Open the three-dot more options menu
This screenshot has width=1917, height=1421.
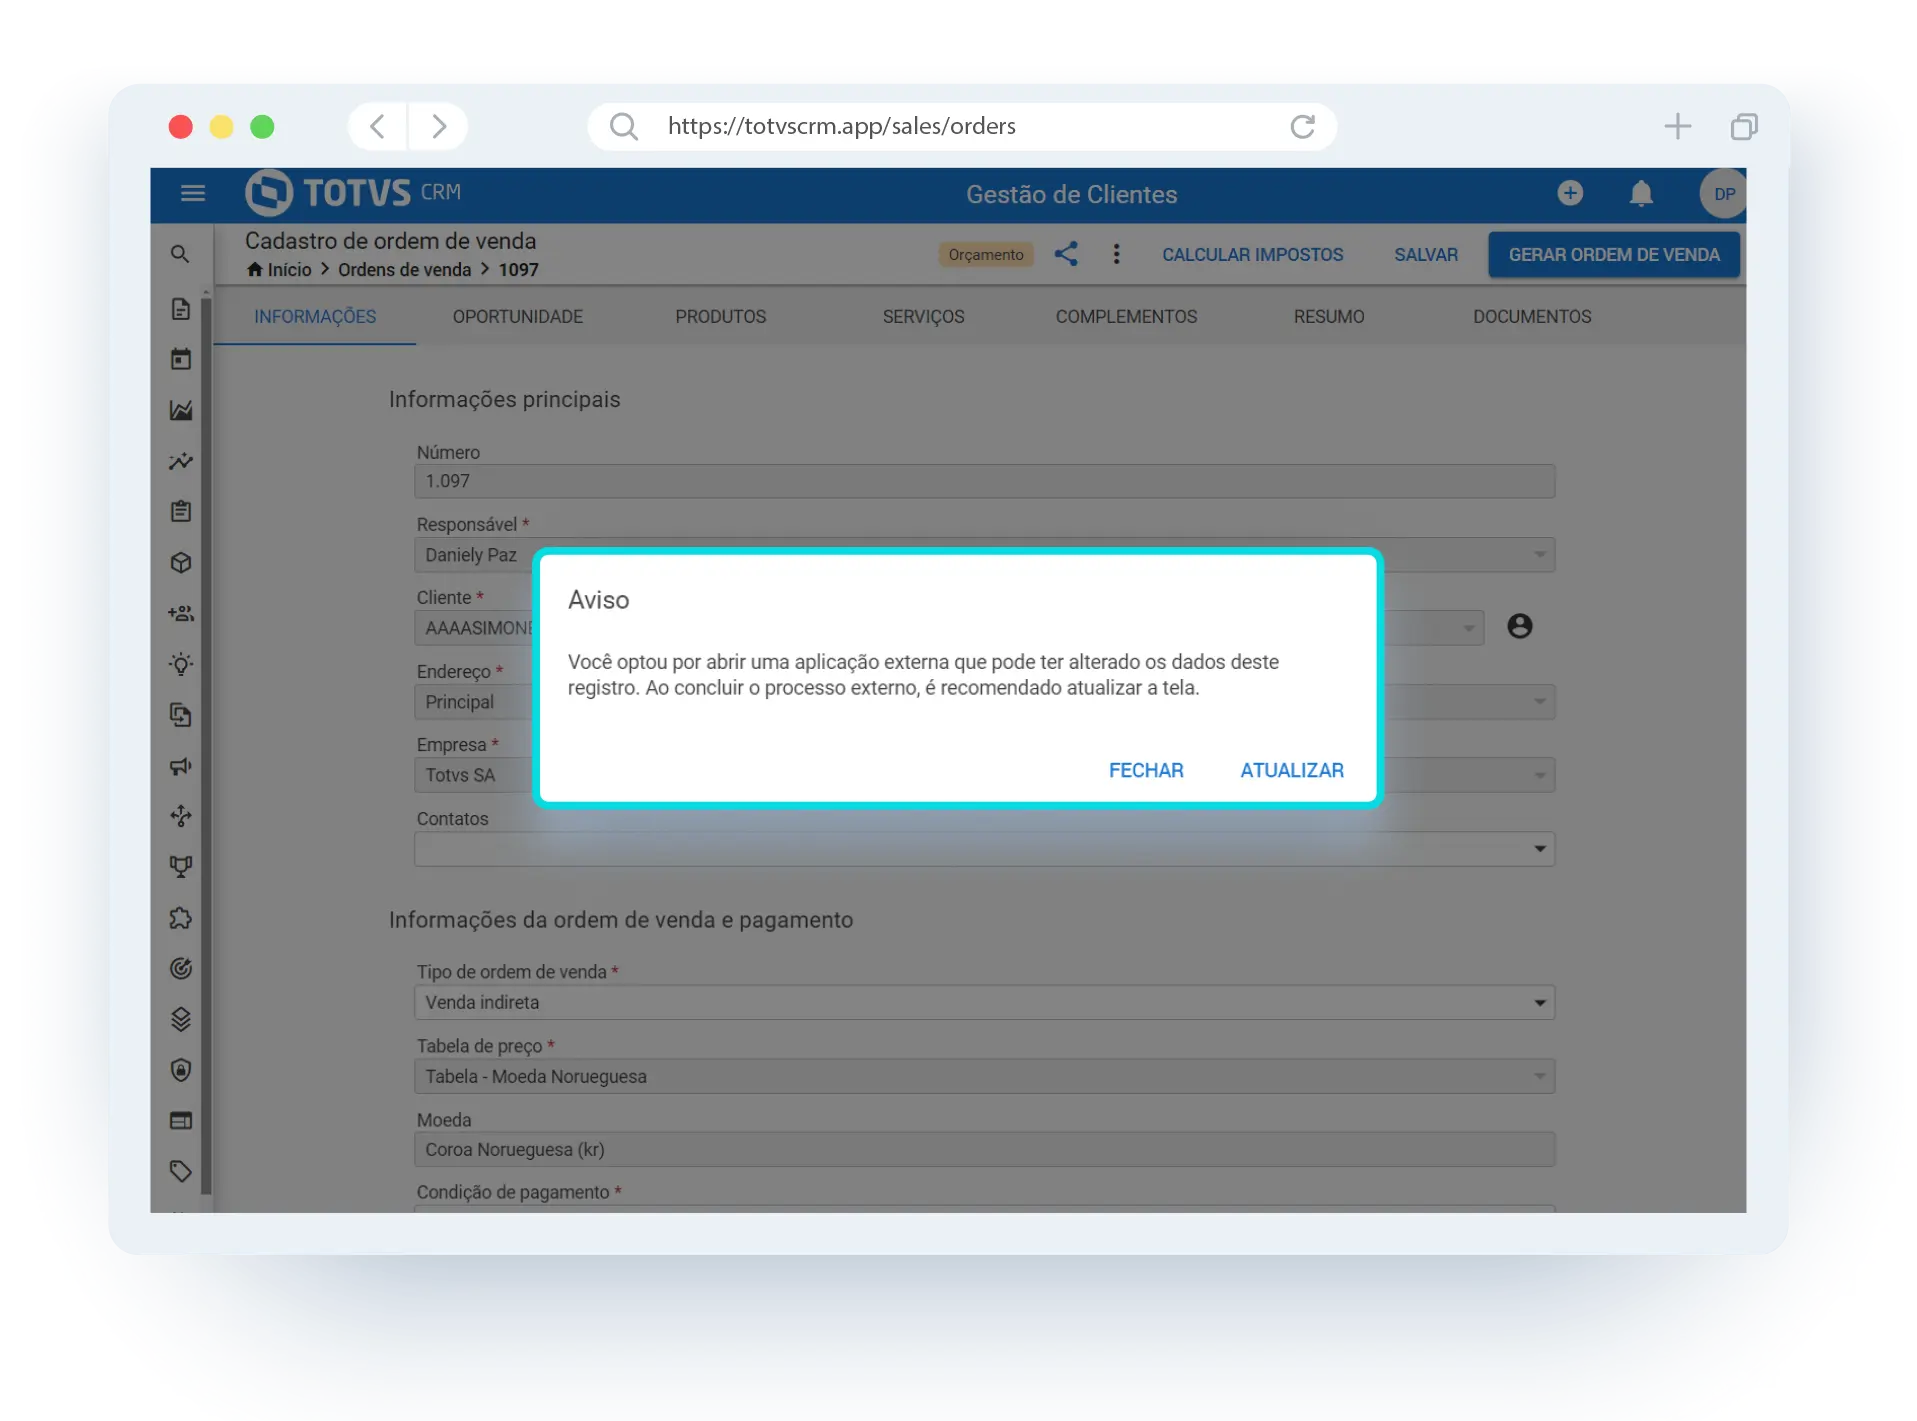[x=1116, y=254]
